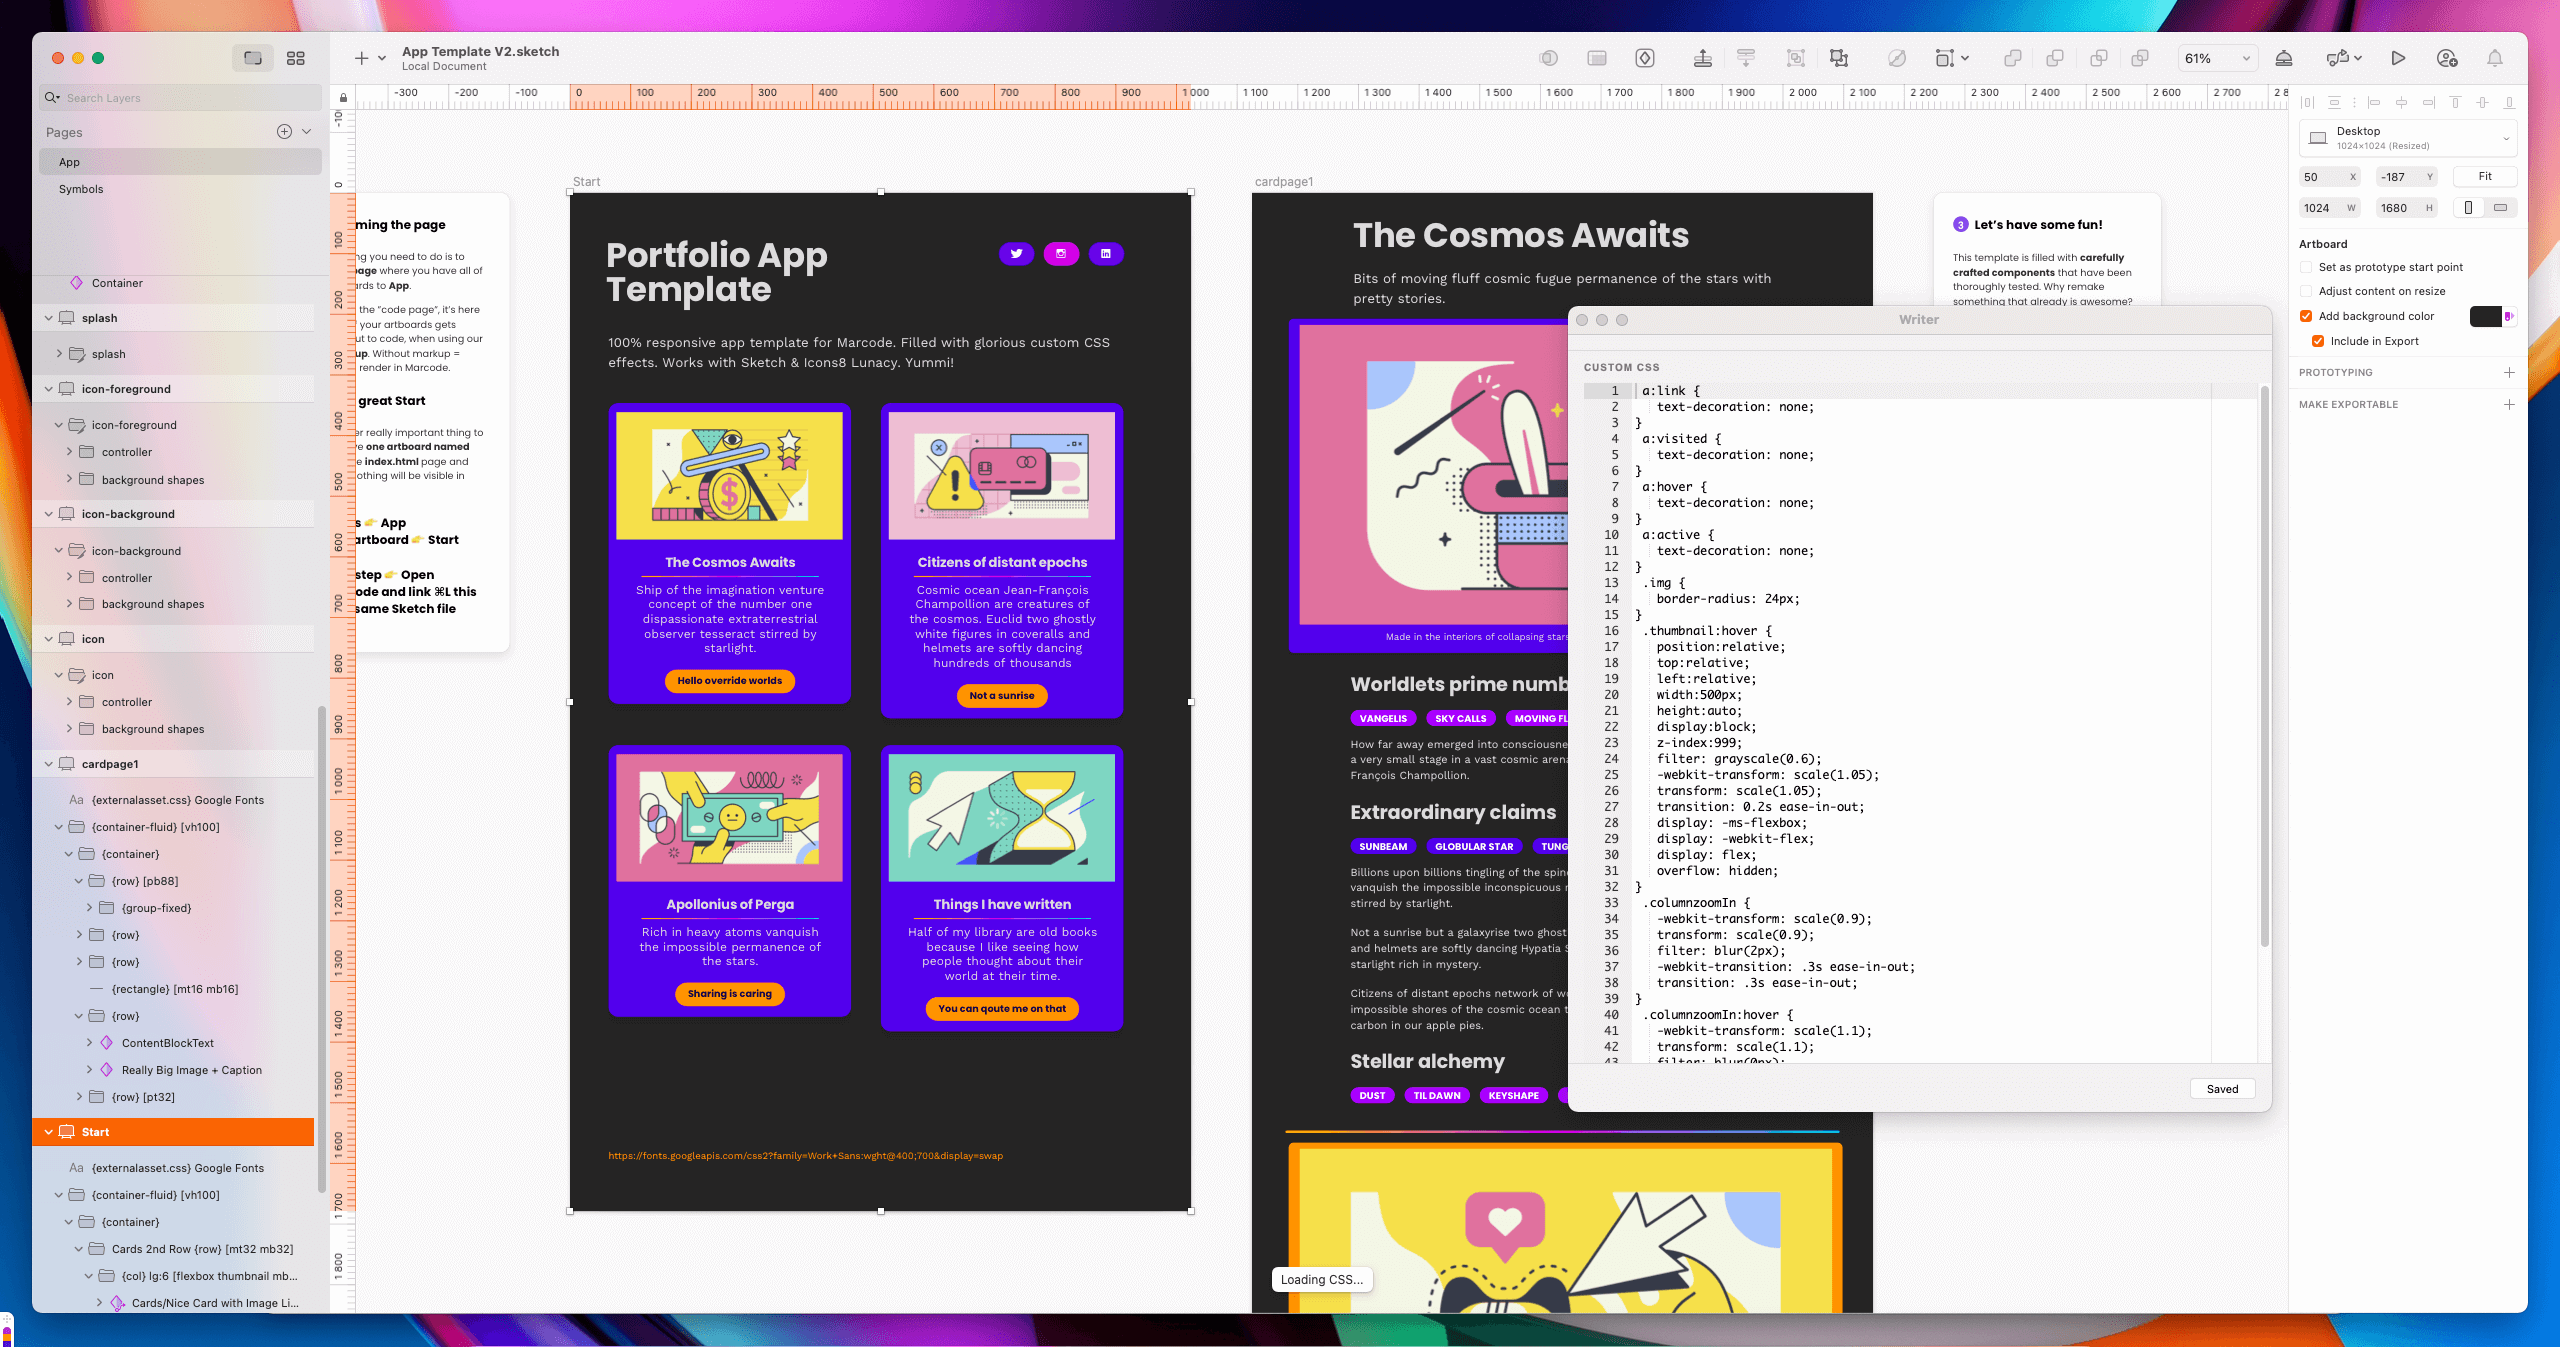Image resolution: width=2560 pixels, height=1347 pixels.
Task: Open the 61% zoom dropdown
Action: pos(2217,58)
